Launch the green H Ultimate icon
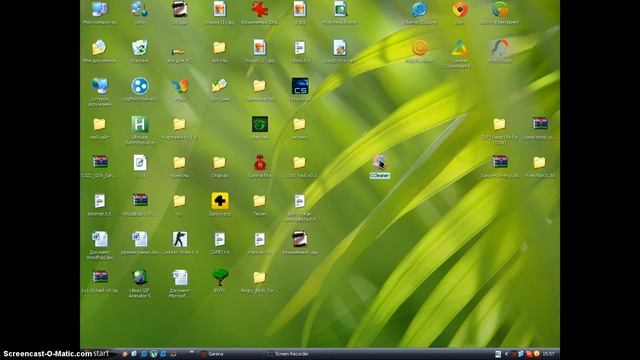The width and height of the screenshot is (640, 360). click(140, 124)
